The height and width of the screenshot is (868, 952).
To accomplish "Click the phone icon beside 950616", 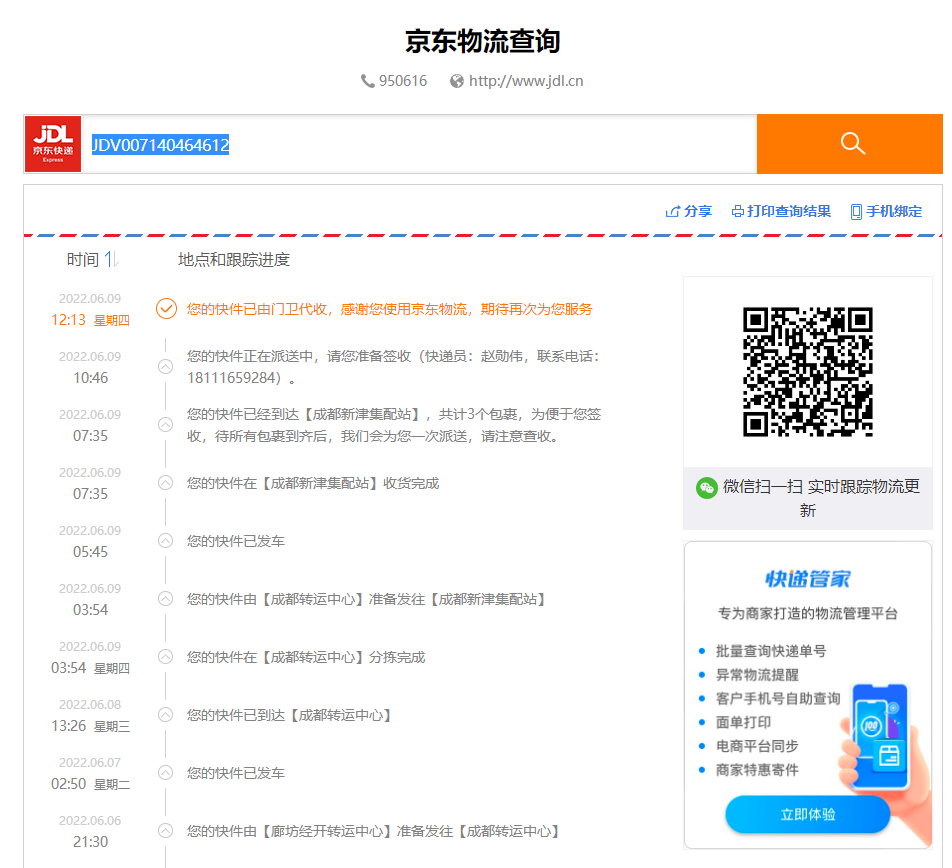I will click(x=367, y=81).
